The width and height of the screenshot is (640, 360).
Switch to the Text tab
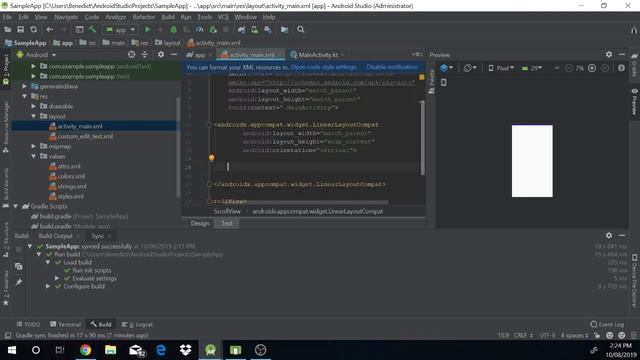point(227,223)
